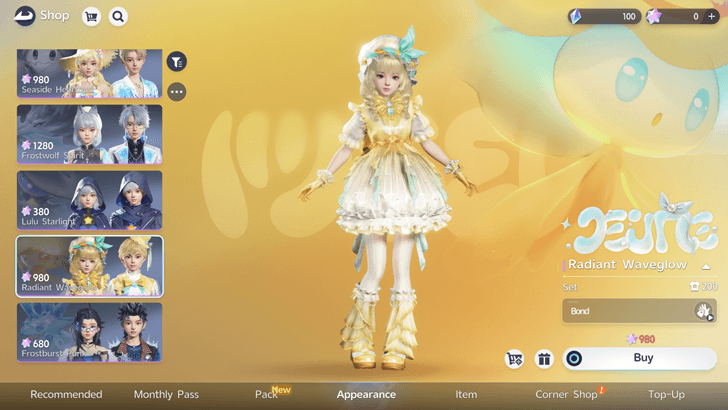Click the blue crystal currency icon
The height and width of the screenshot is (410, 728).
point(575,16)
